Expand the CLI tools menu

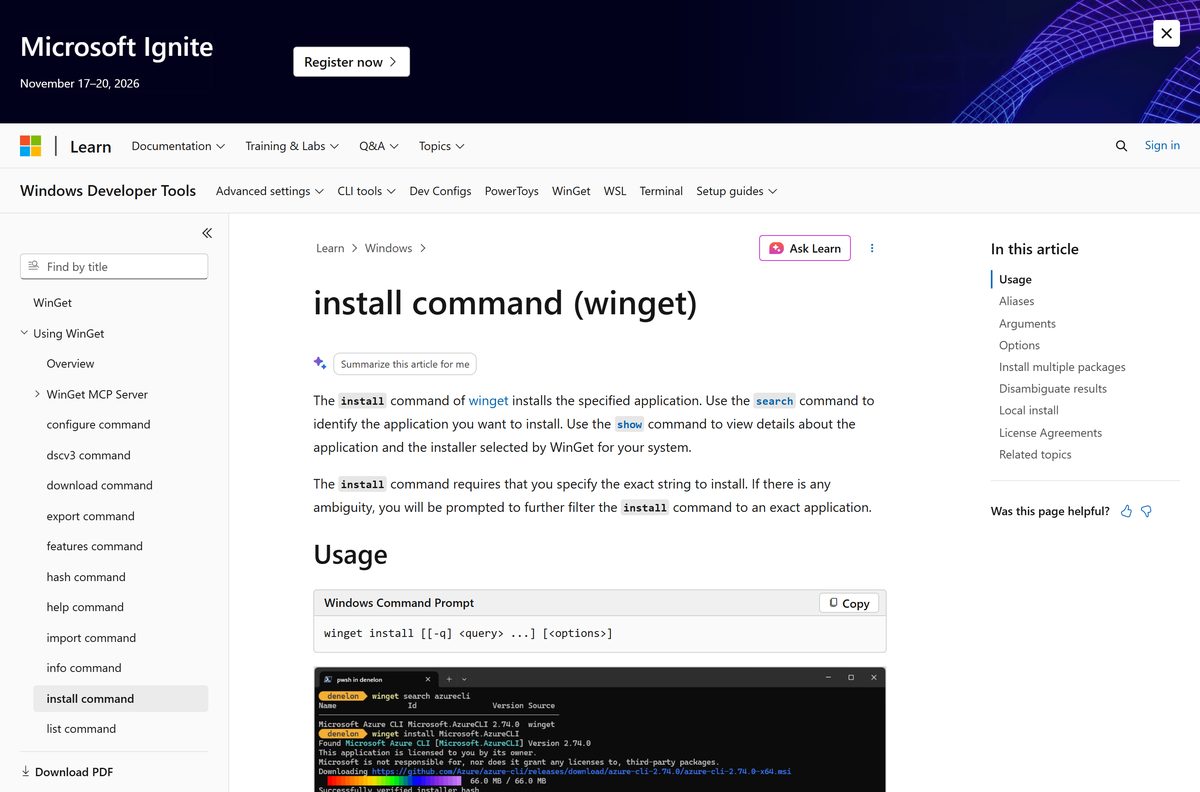pos(366,191)
